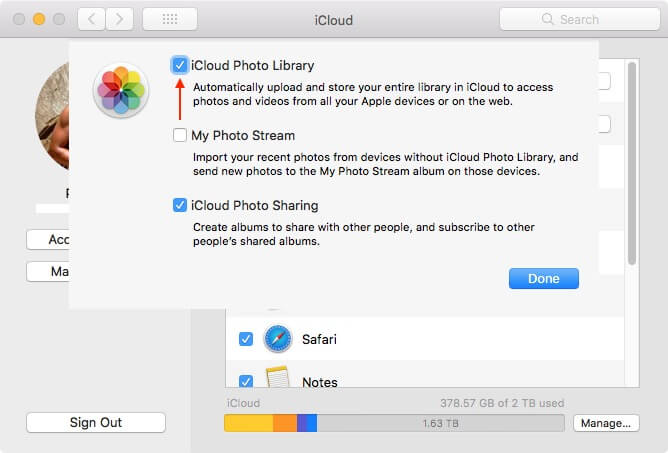Image resolution: width=668 pixels, height=453 pixels.
Task: Click the orange segment of the storage bar
Action: (285, 423)
